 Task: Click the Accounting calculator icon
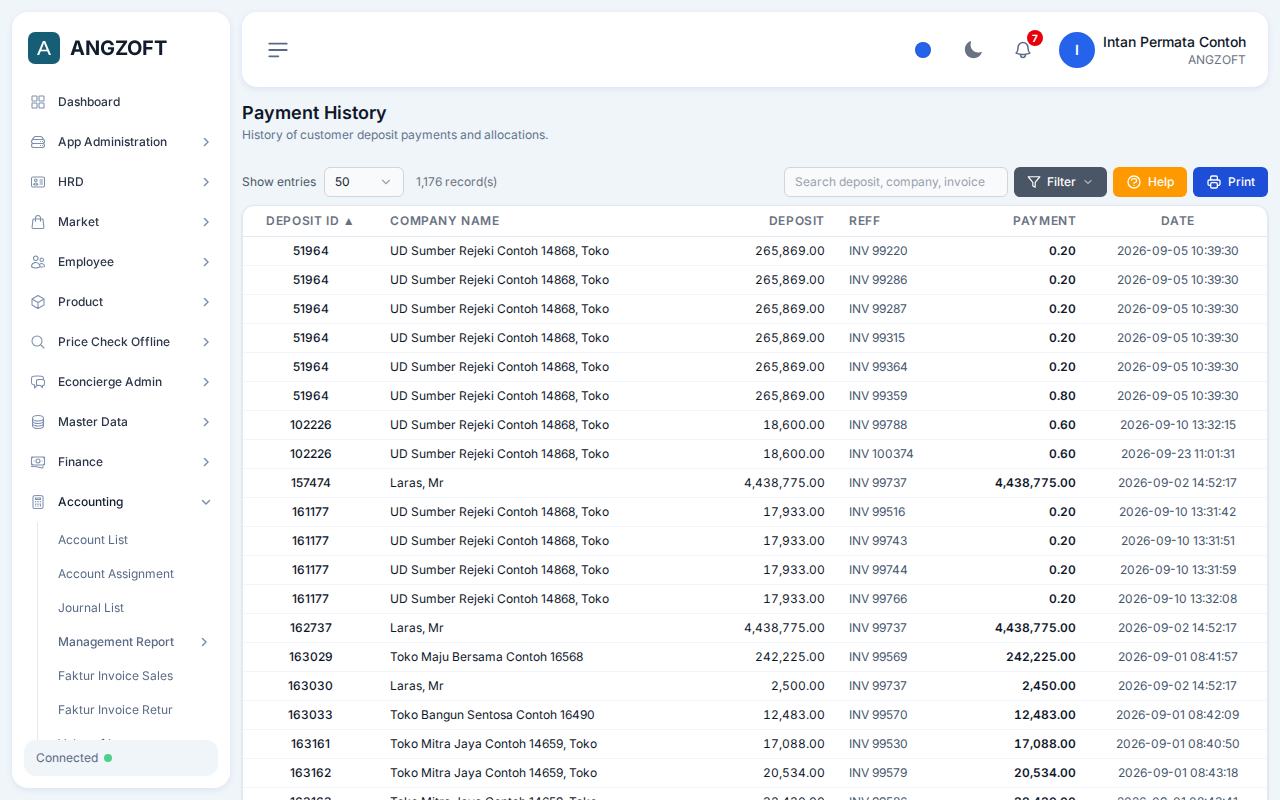(x=38, y=502)
